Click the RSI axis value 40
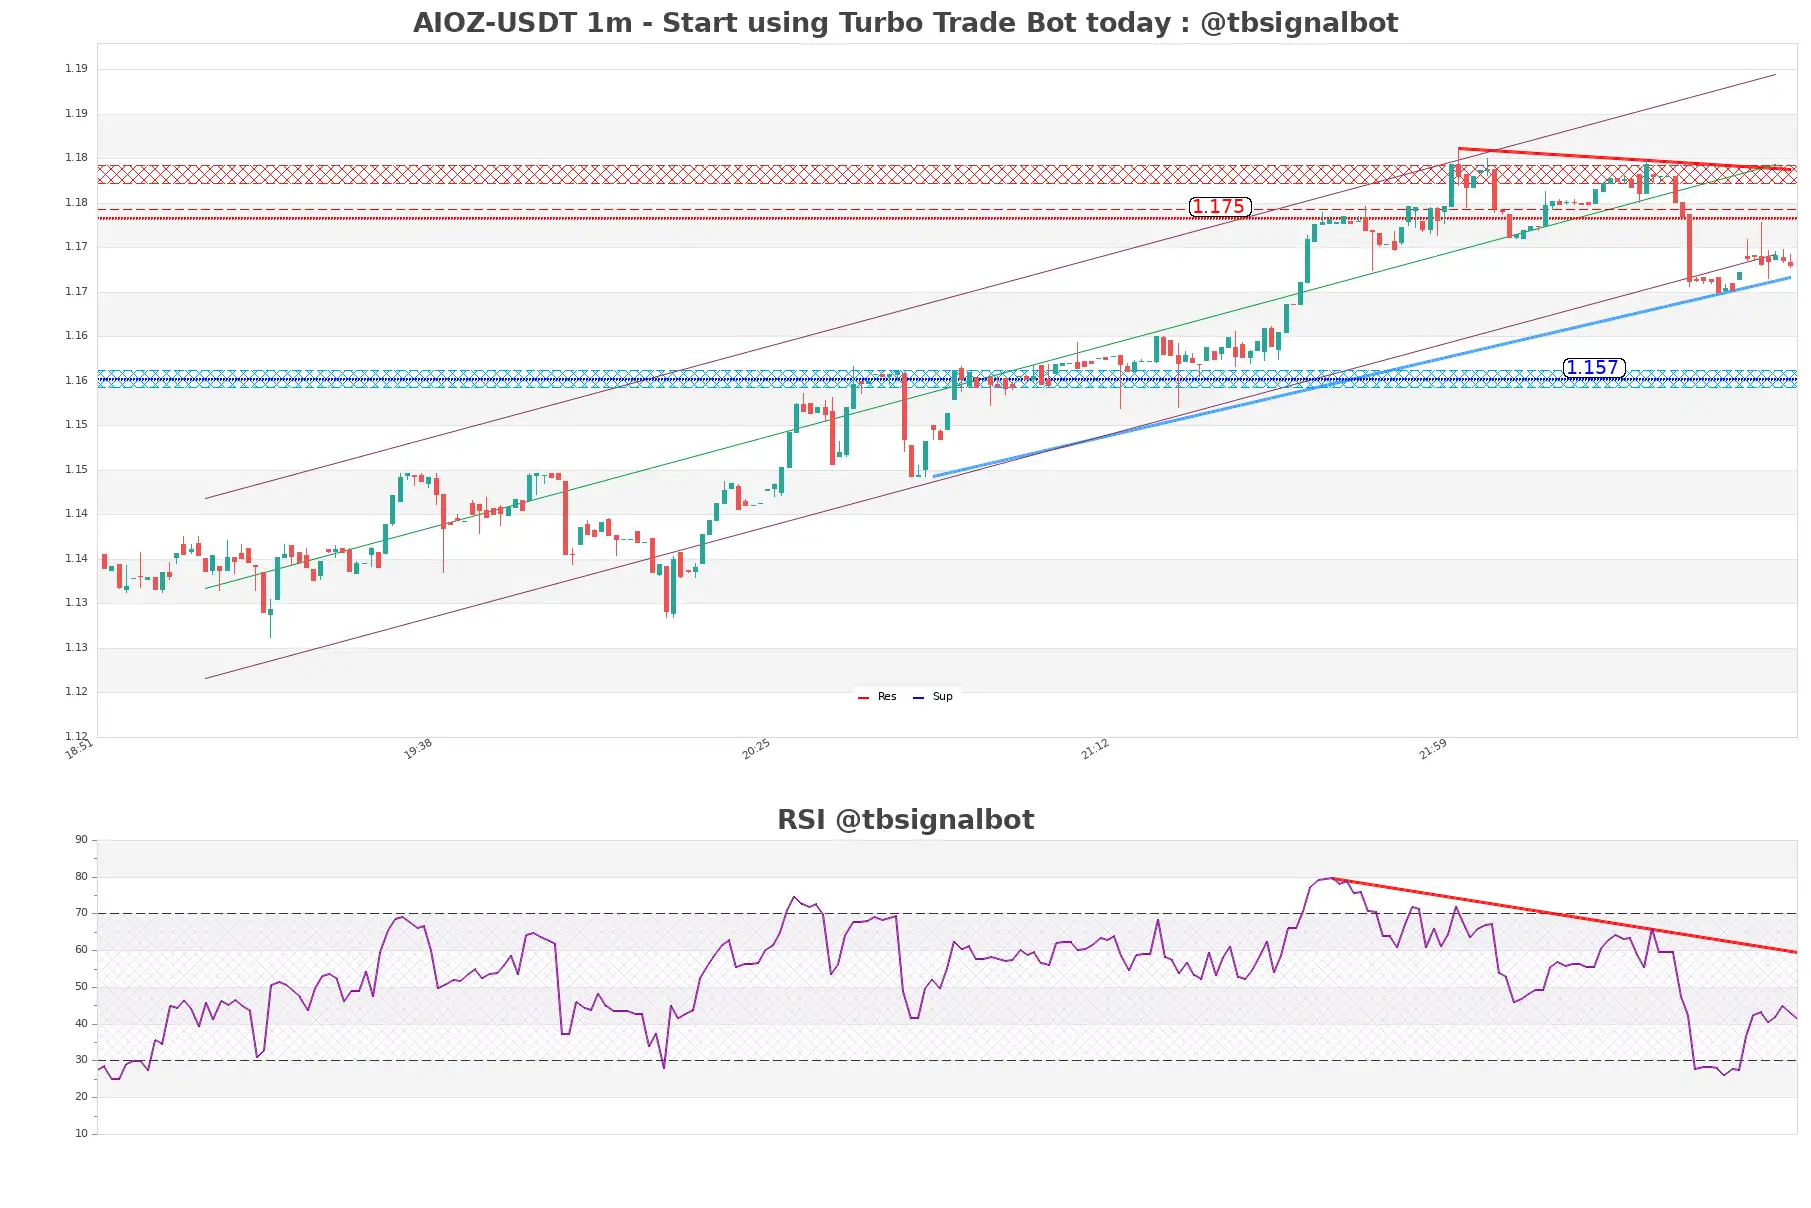Screen dimensions: 1811x1208 81,1024
